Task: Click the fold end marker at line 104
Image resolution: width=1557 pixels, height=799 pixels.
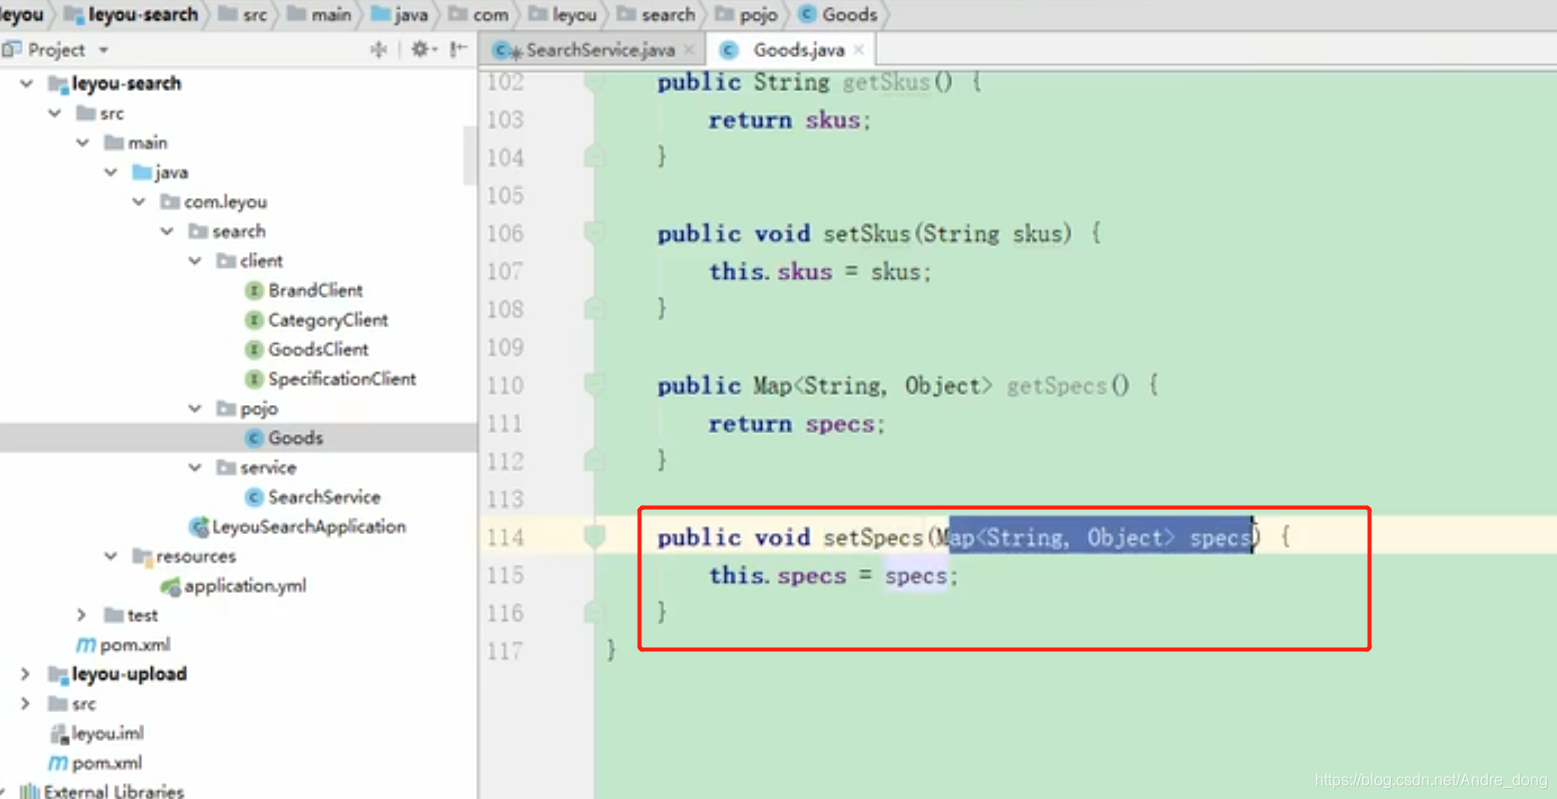Action: [595, 157]
